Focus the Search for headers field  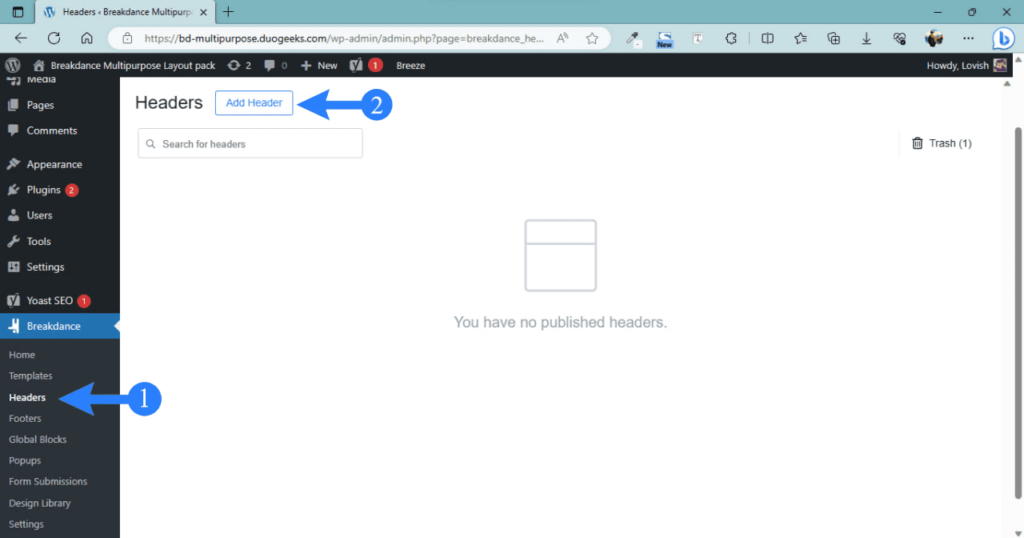(x=250, y=144)
